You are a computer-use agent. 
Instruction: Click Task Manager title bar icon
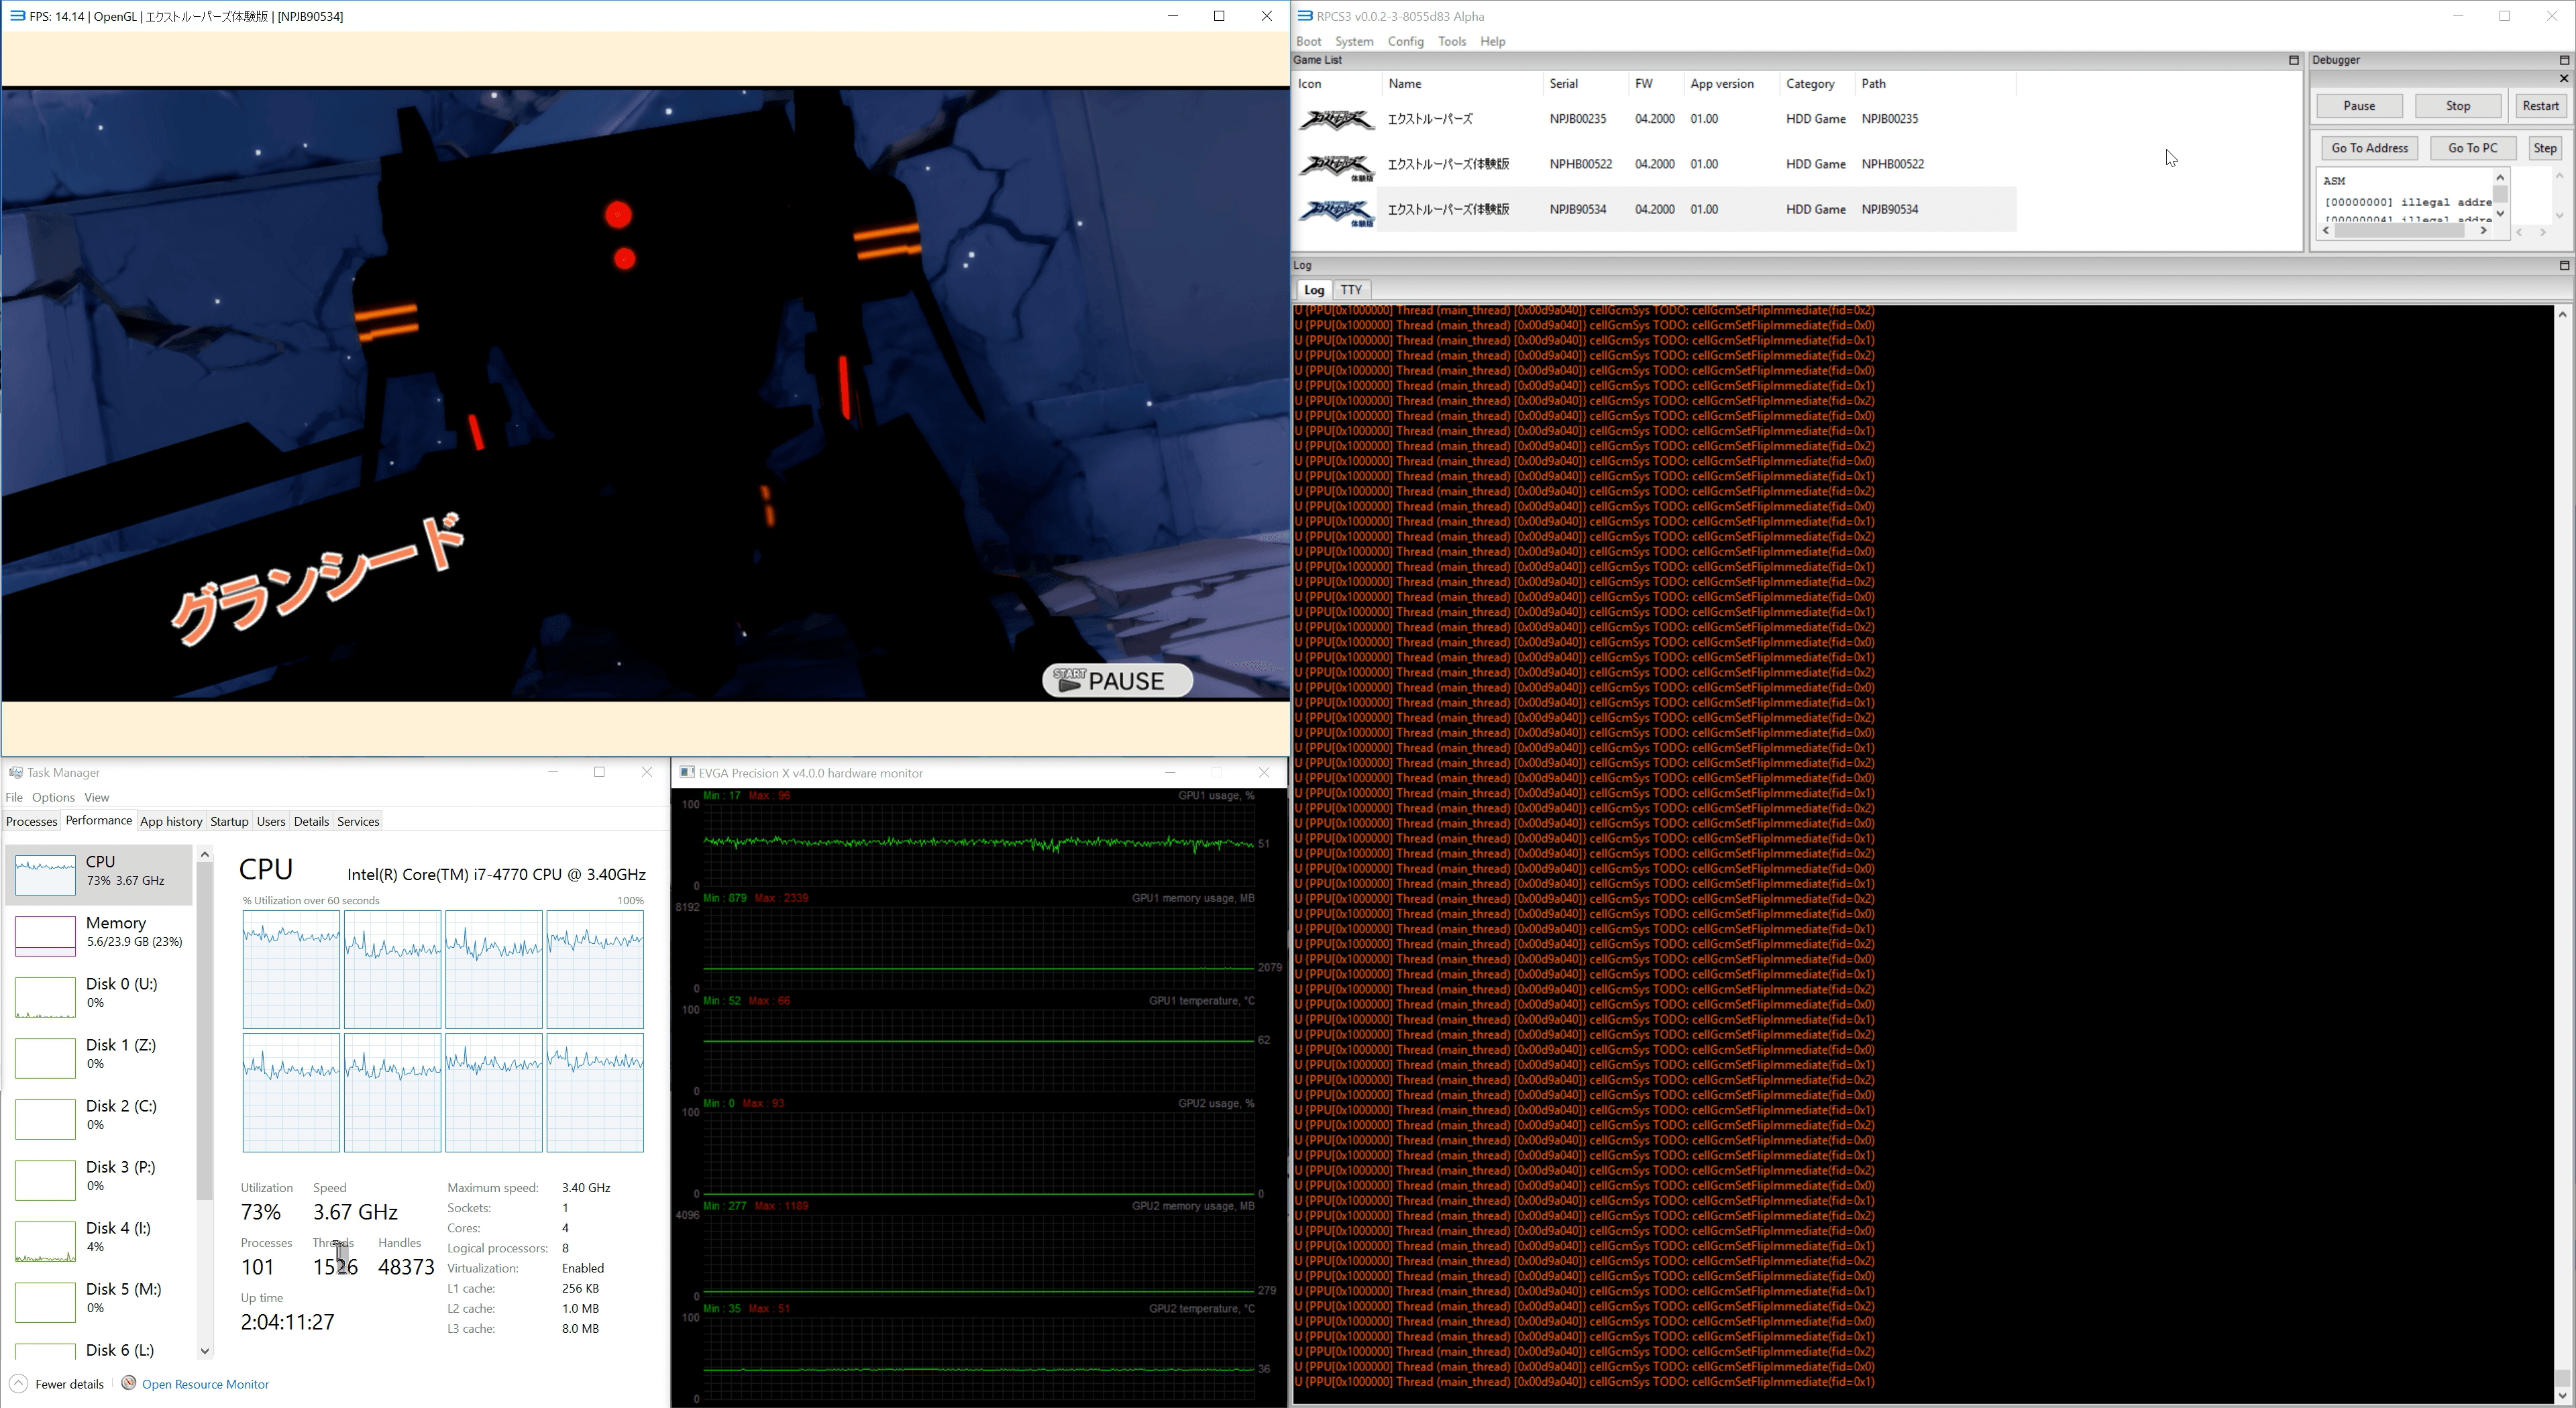pos(16,772)
